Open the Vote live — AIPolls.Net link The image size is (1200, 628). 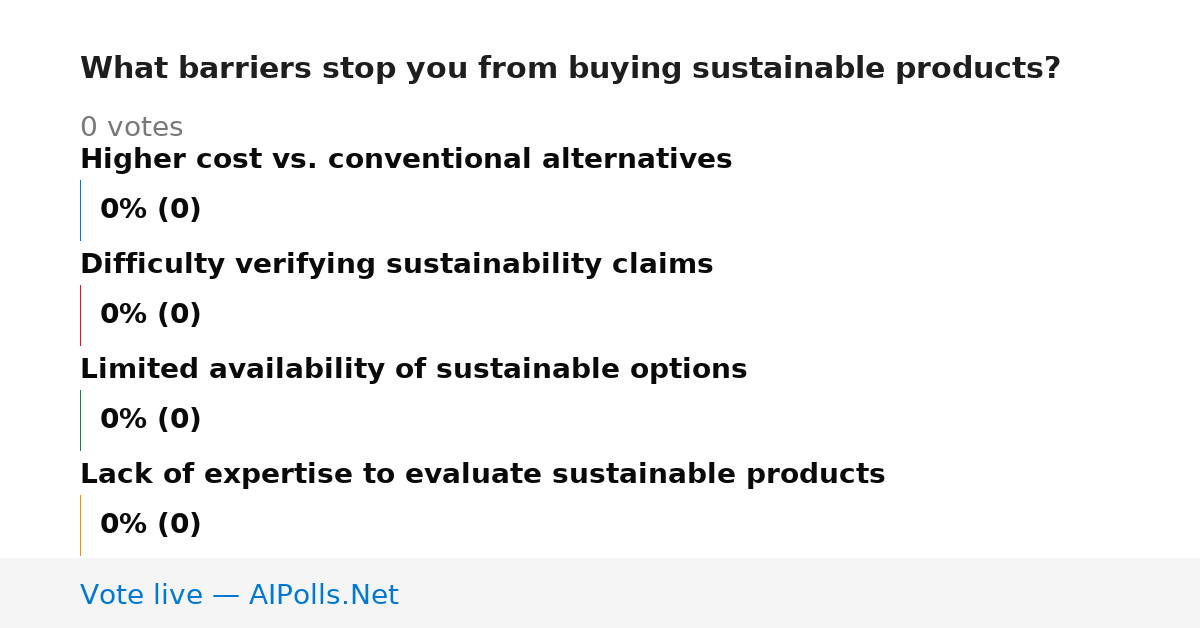pyautogui.click(x=239, y=595)
